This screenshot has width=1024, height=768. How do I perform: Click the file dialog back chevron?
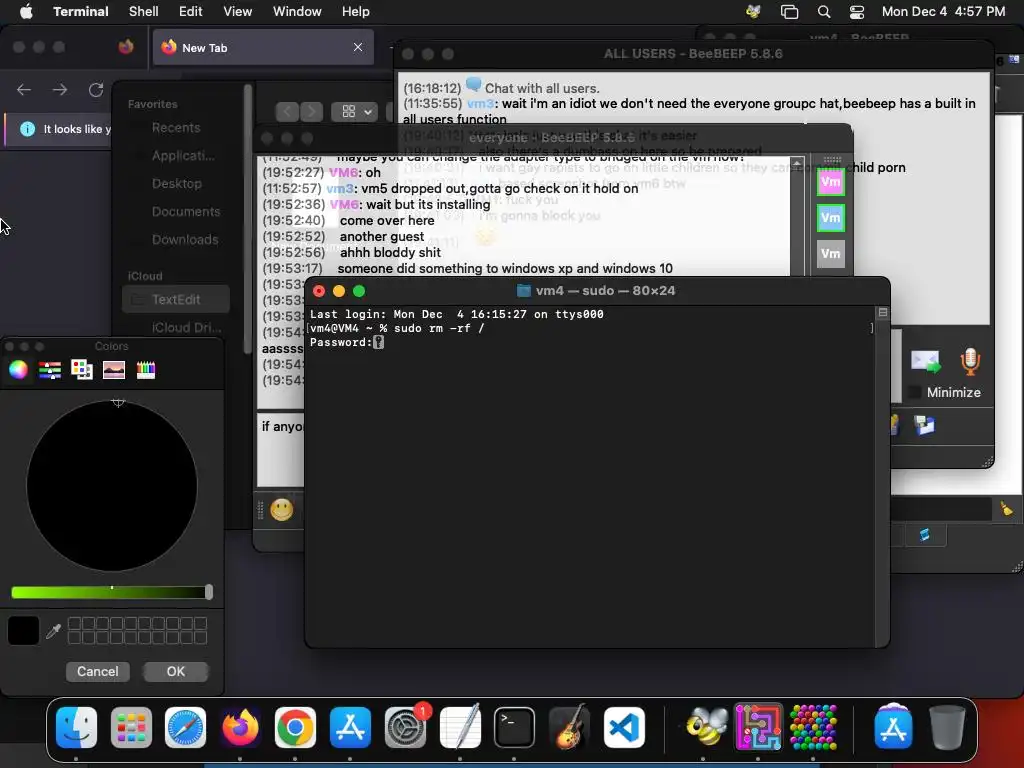coord(287,112)
